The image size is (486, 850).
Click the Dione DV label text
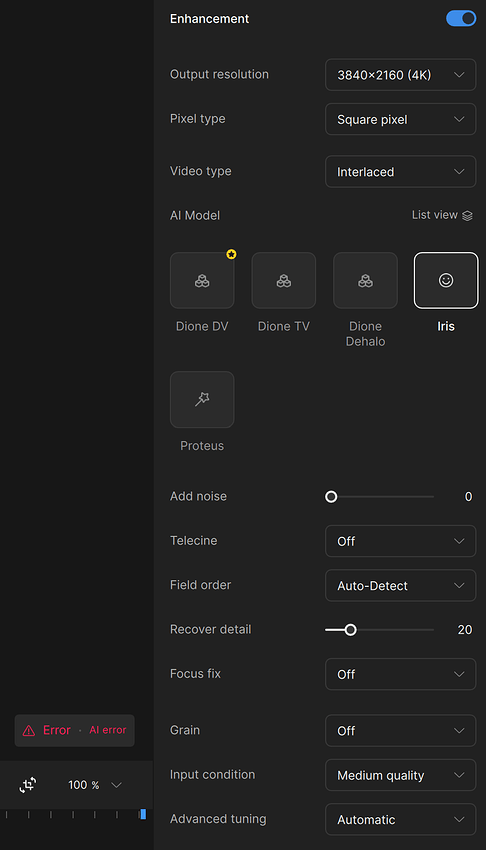click(202, 326)
